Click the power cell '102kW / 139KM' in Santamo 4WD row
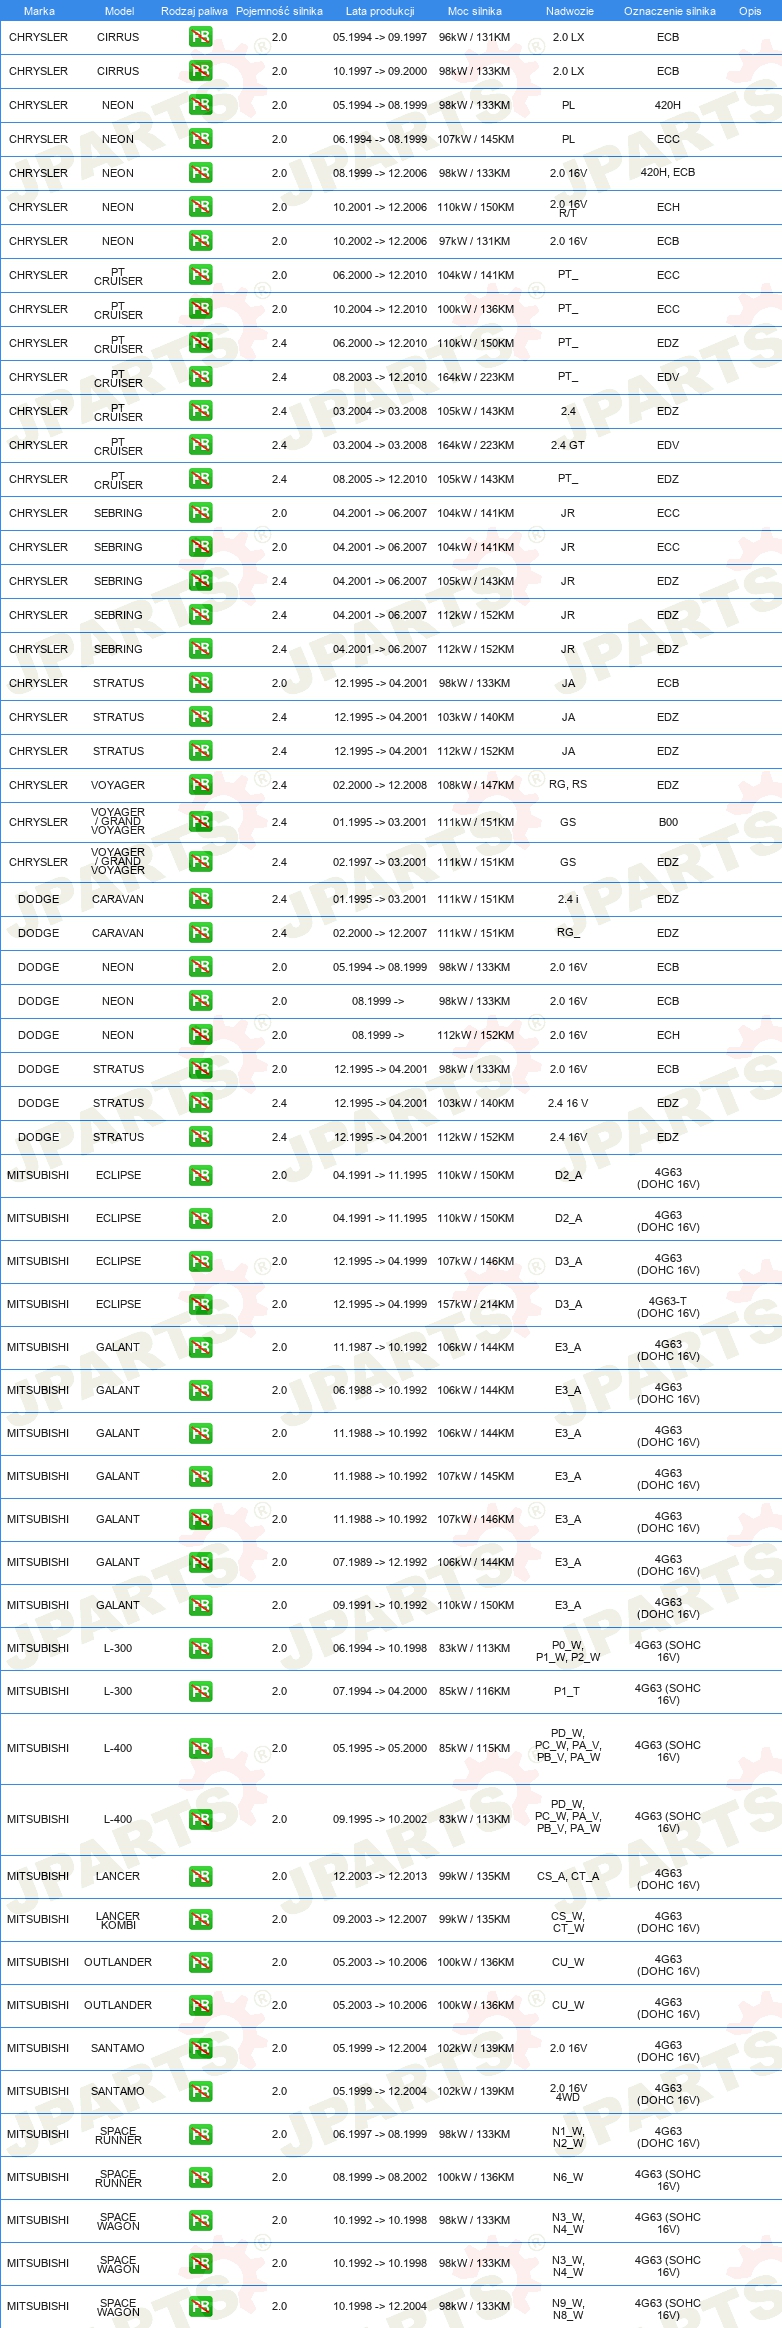 pos(475,2091)
